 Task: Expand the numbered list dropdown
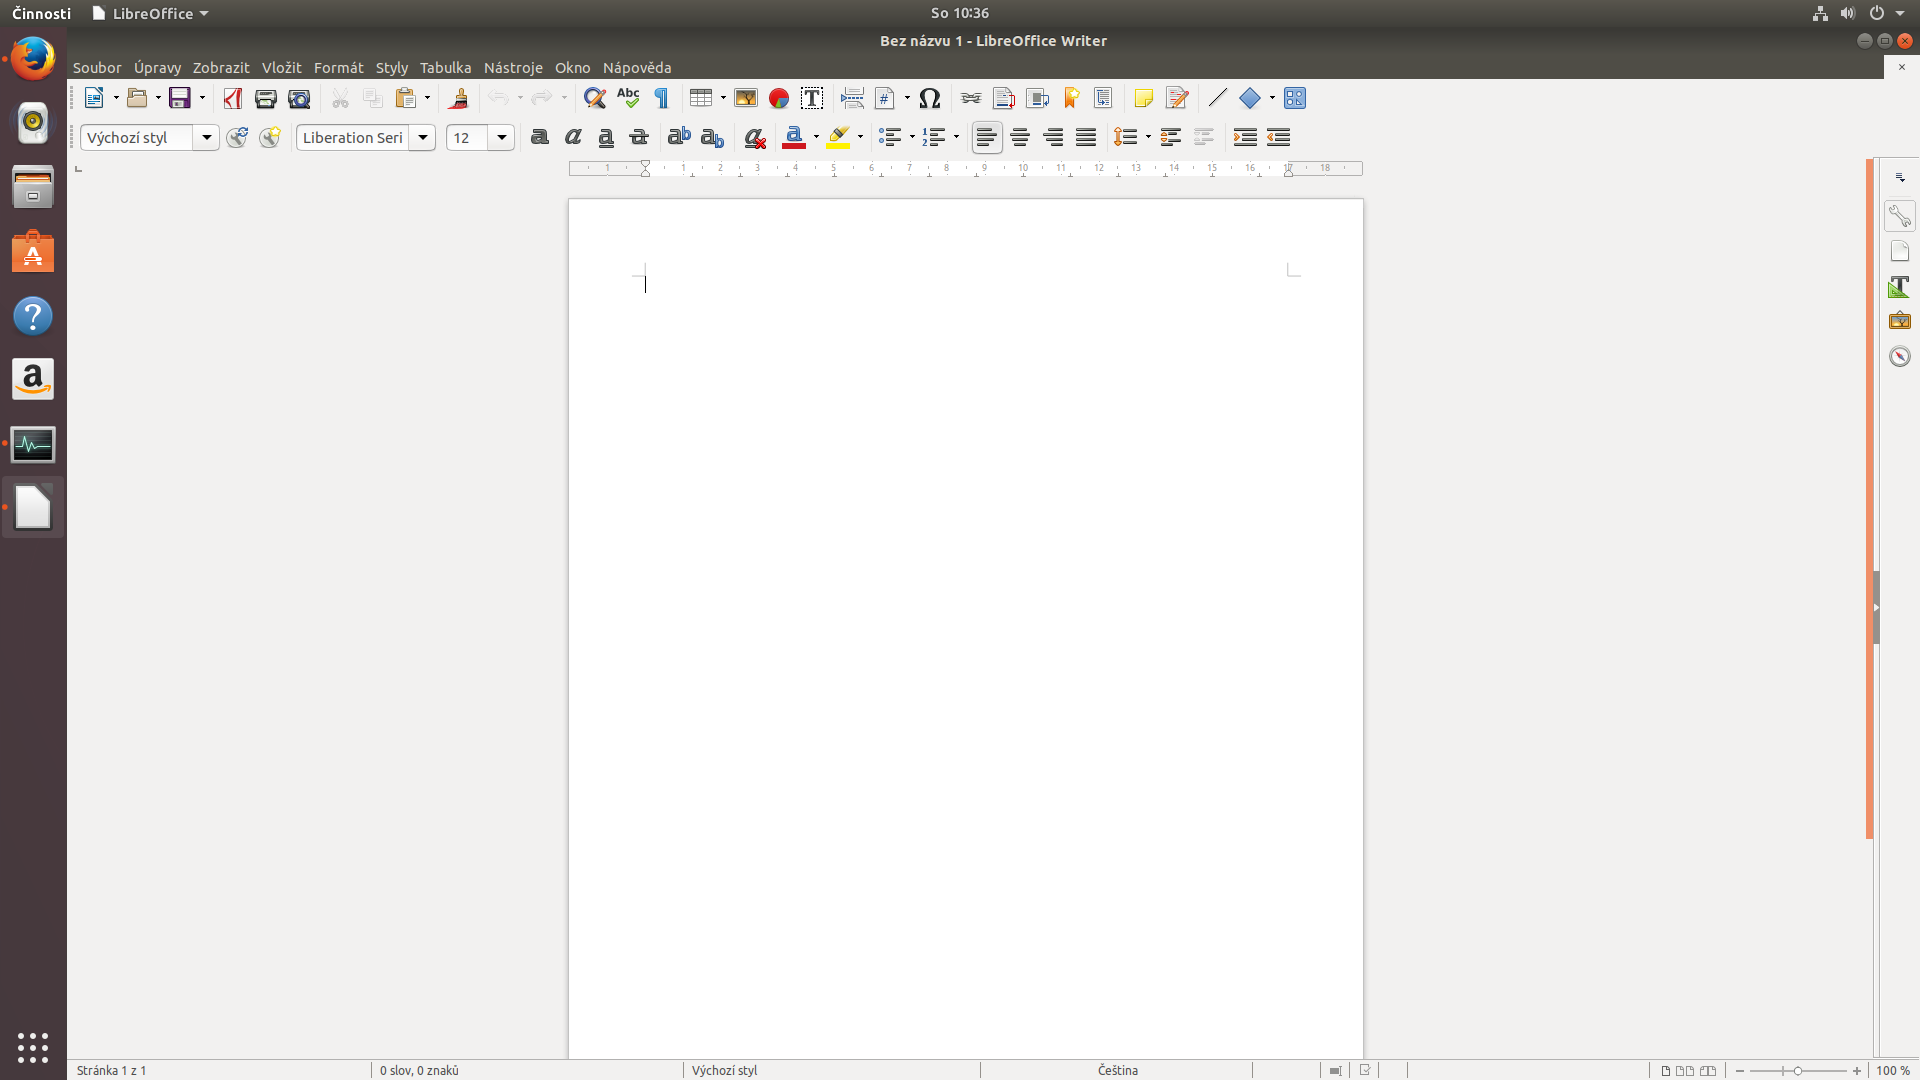pyautogui.click(x=956, y=137)
